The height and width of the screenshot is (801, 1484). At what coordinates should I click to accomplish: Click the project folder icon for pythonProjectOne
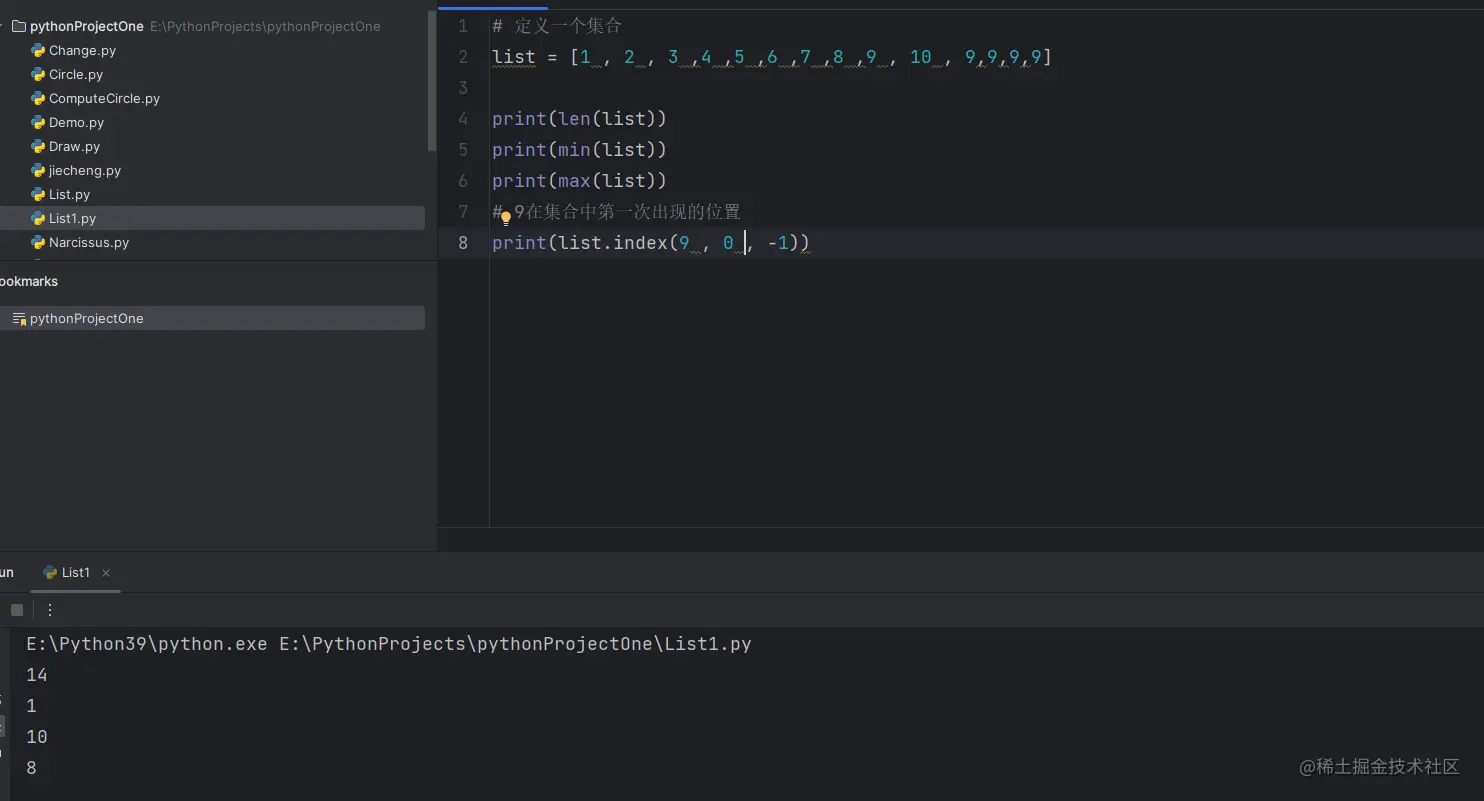pos(18,26)
